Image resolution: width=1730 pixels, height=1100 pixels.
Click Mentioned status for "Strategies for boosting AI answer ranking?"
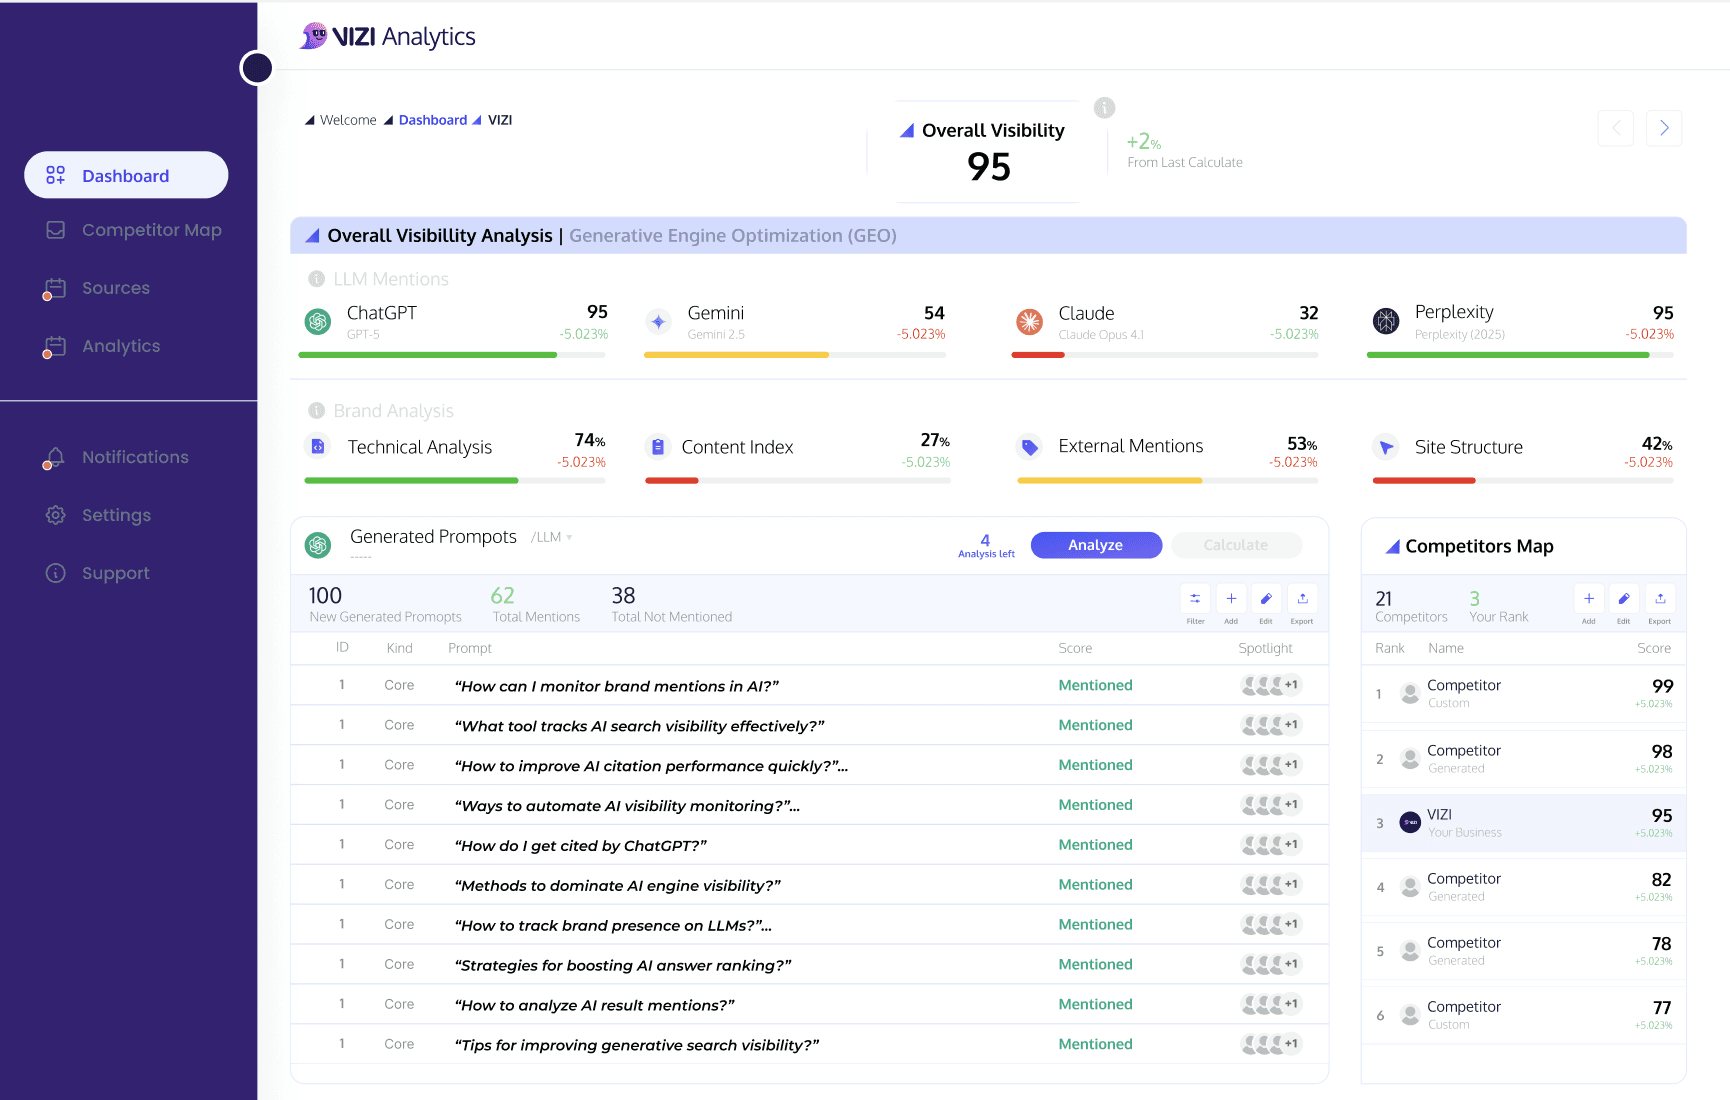click(1096, 964)
